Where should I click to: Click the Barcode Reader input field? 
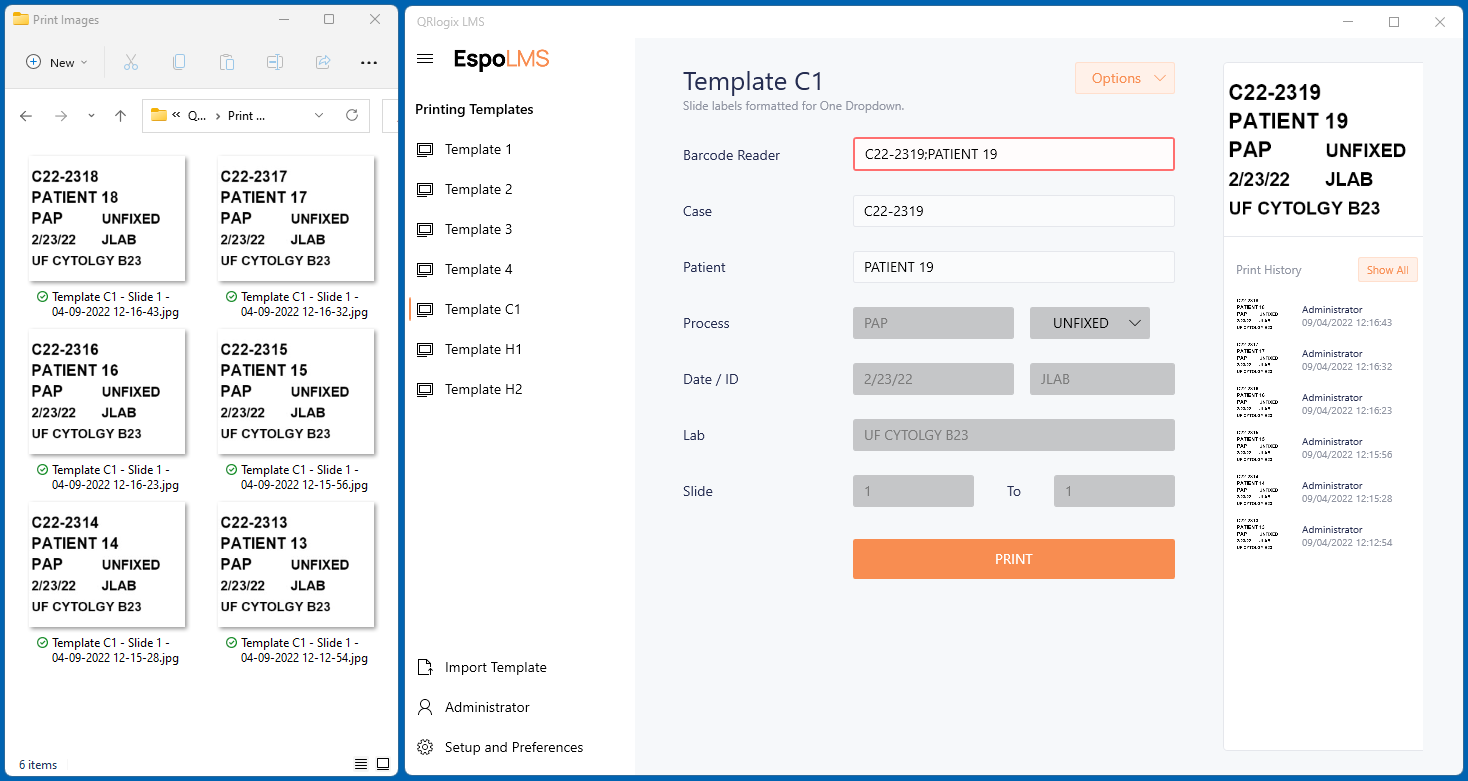click(1014, 154)
